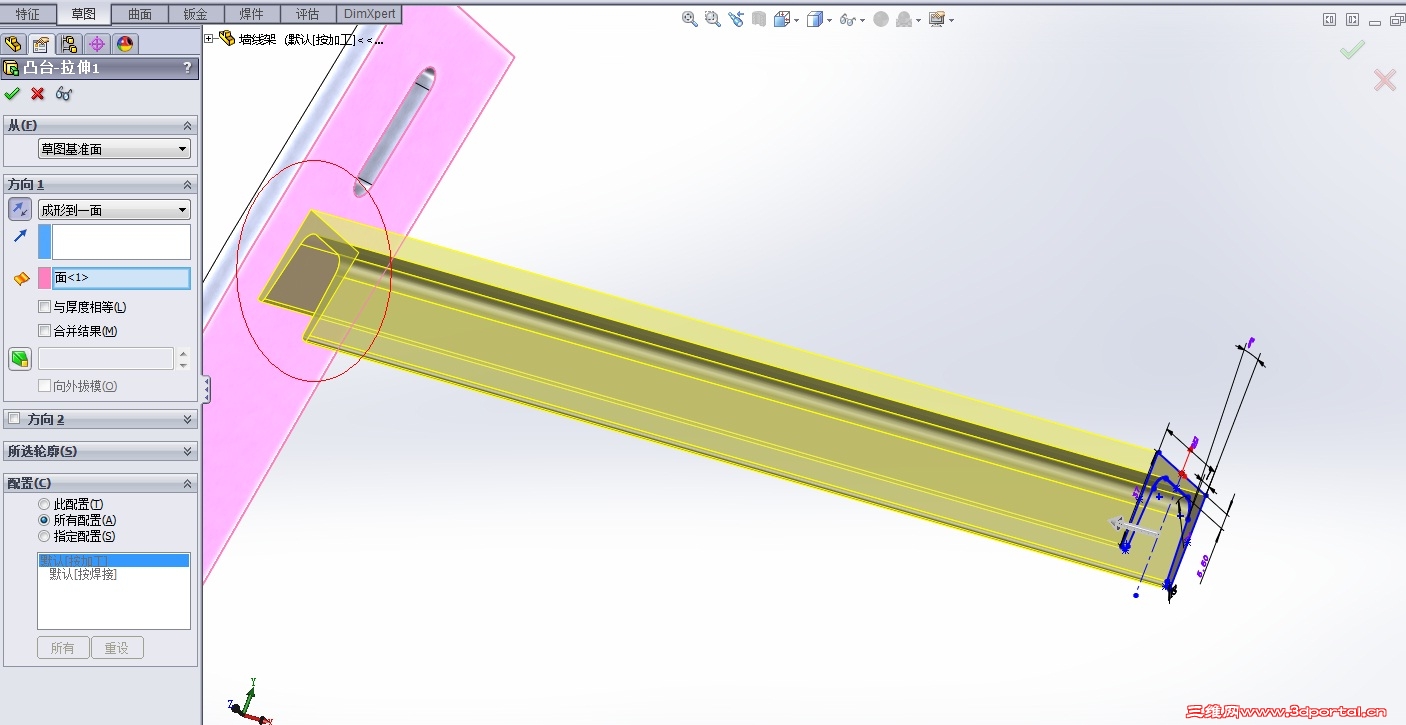Image resolution: width=1406 pixels, height=725 pixels.
Task: Collapse the 配置 section
Action: pyautogui.click(x=187, y=483)
